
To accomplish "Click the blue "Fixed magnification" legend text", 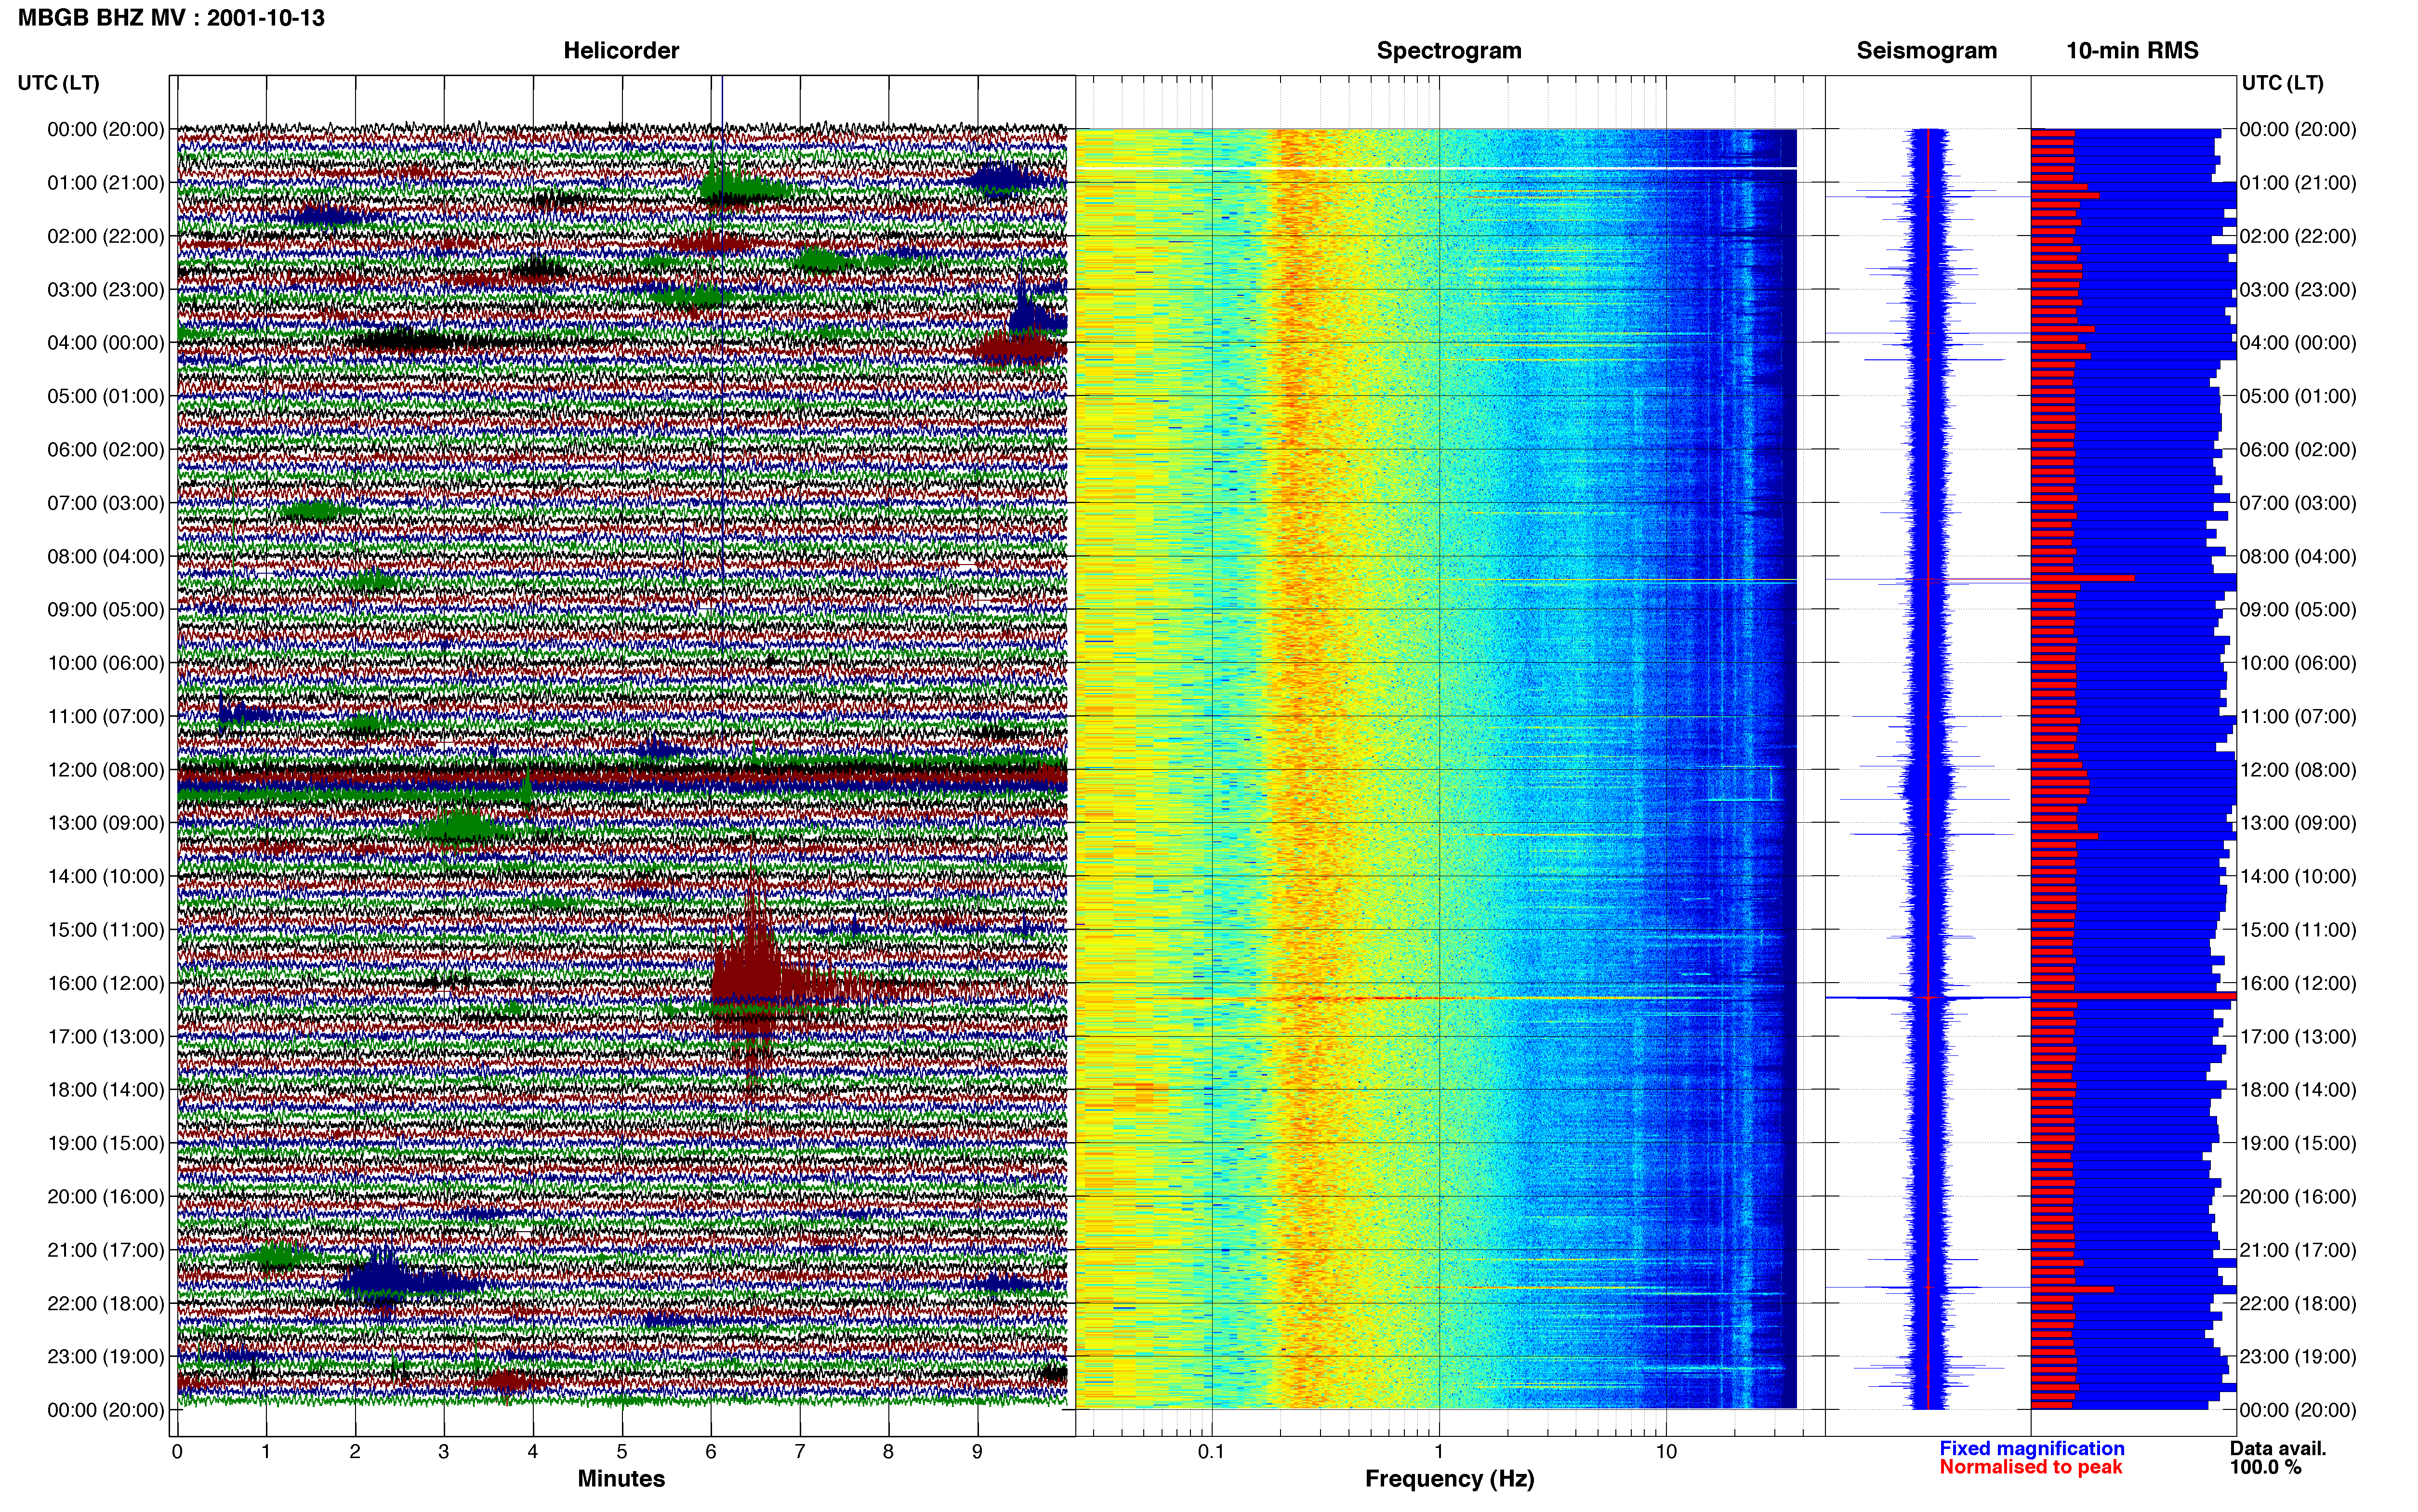I will click(x=2032, y=1449).
